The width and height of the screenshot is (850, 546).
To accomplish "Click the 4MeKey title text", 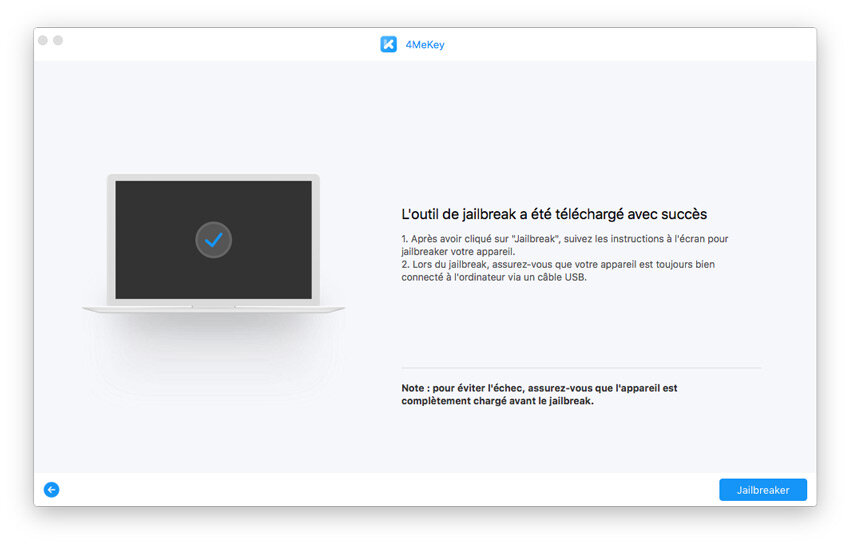I will click(x=425, y=44).
